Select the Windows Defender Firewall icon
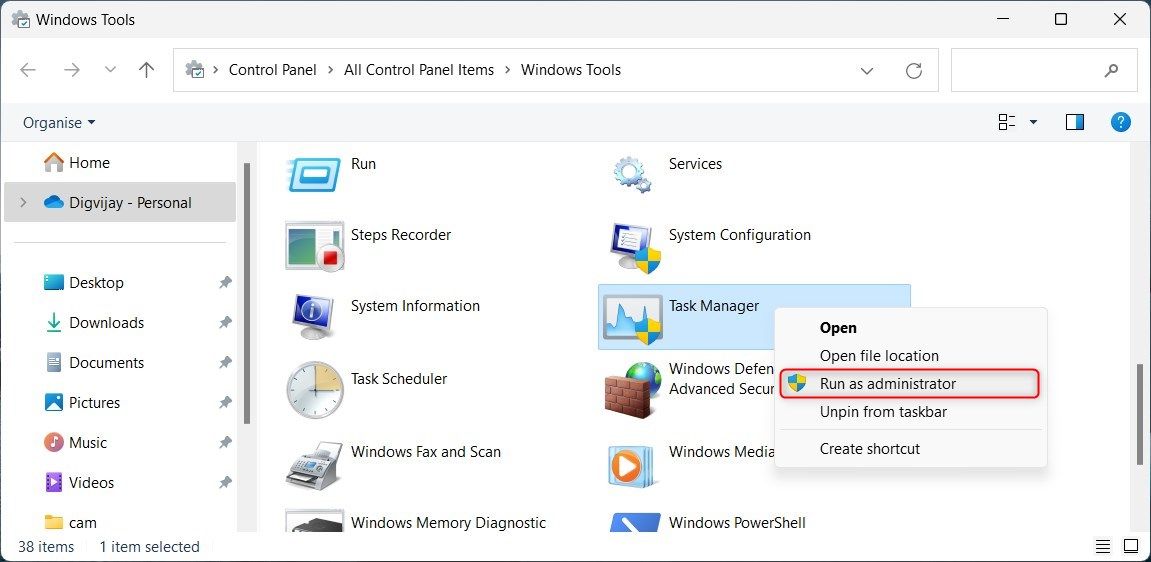 pyautogui.click(x=632, y=390)
